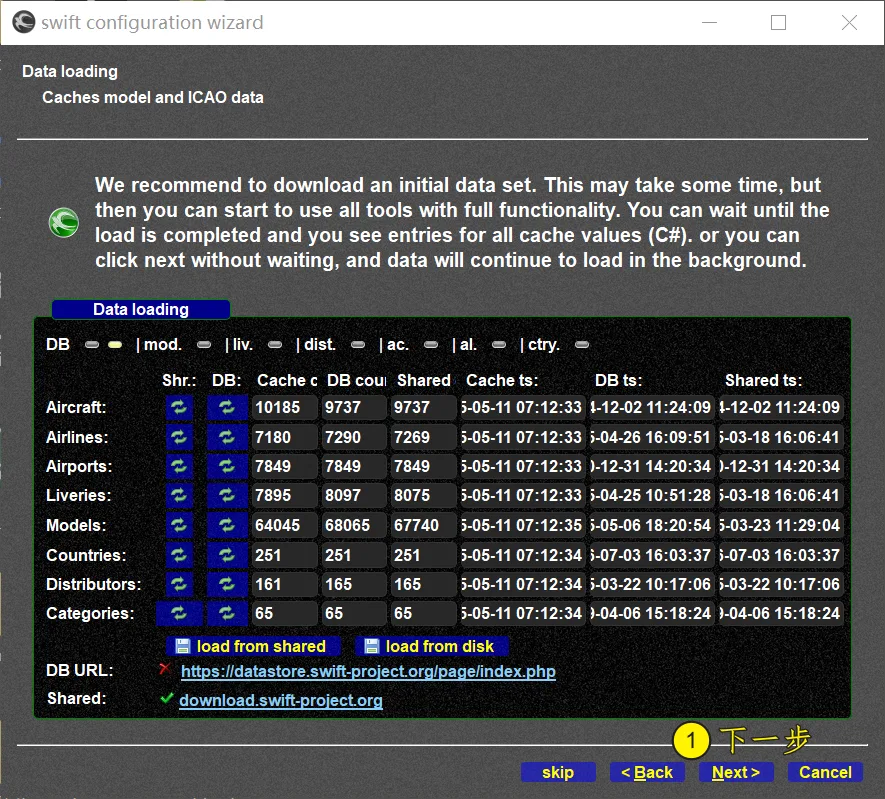Click the liv. status LED
Viewport: 885px width, 799px height.
click(x=275, y=345)
